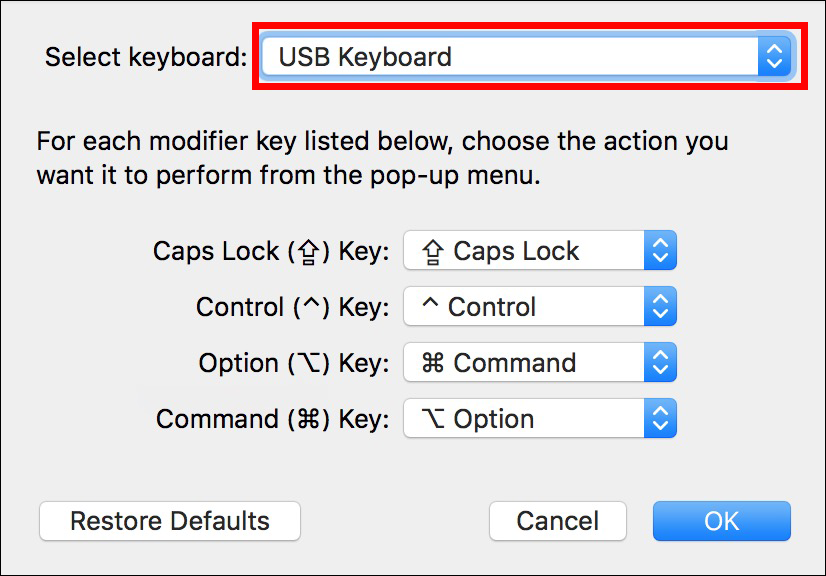Click blue arrows of Select keyboard popup

(774, 56)
